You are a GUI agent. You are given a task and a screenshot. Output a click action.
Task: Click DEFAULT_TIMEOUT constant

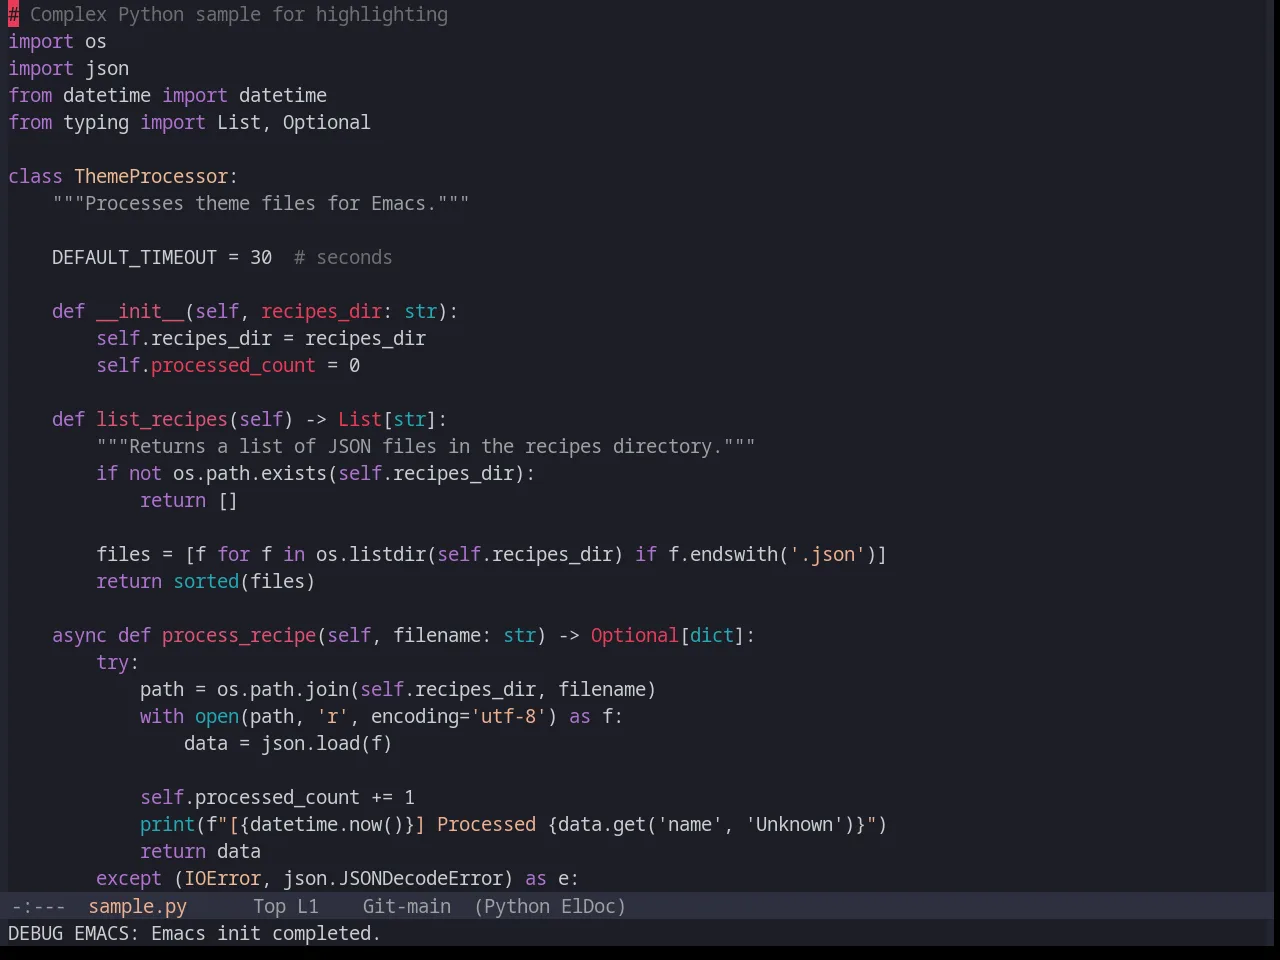tap(134, 257)
